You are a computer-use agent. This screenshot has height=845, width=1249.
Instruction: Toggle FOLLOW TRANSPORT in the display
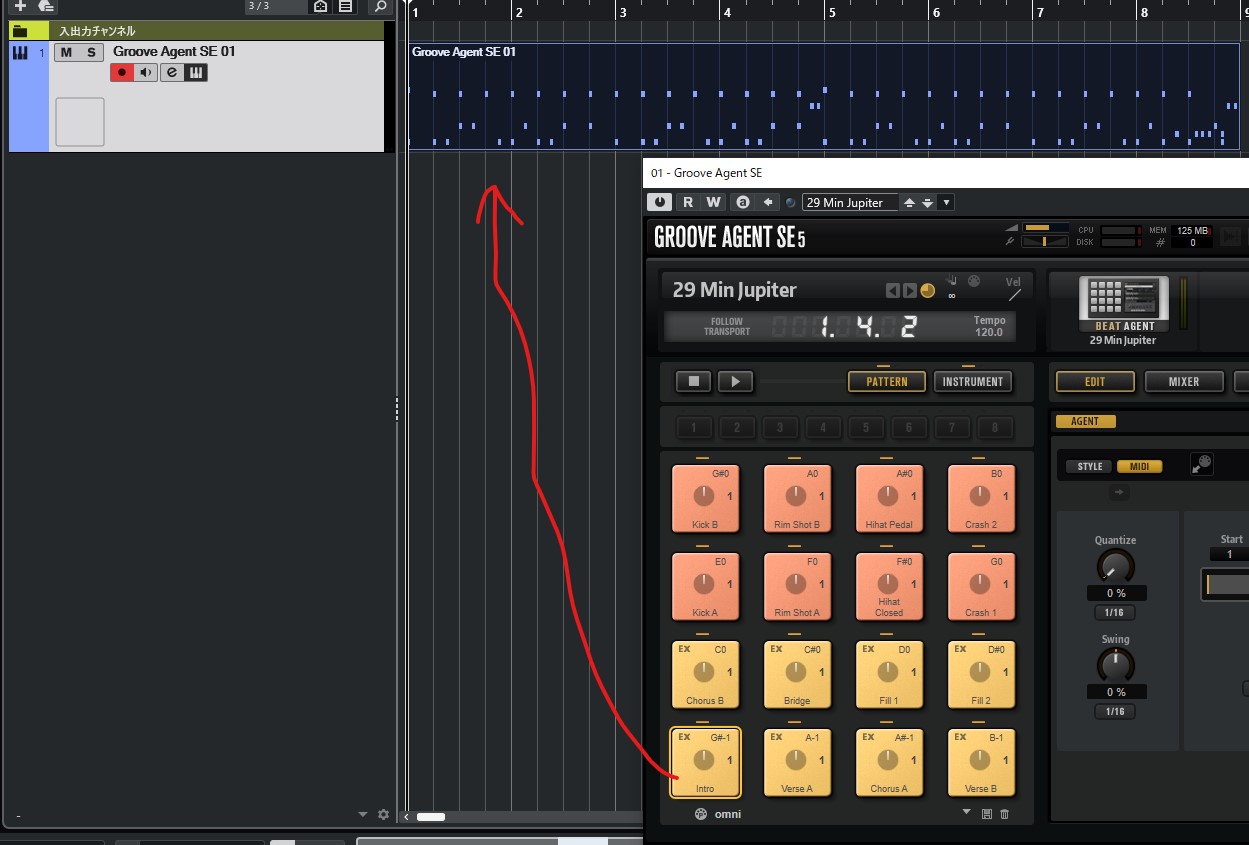[x=727, y=326]
